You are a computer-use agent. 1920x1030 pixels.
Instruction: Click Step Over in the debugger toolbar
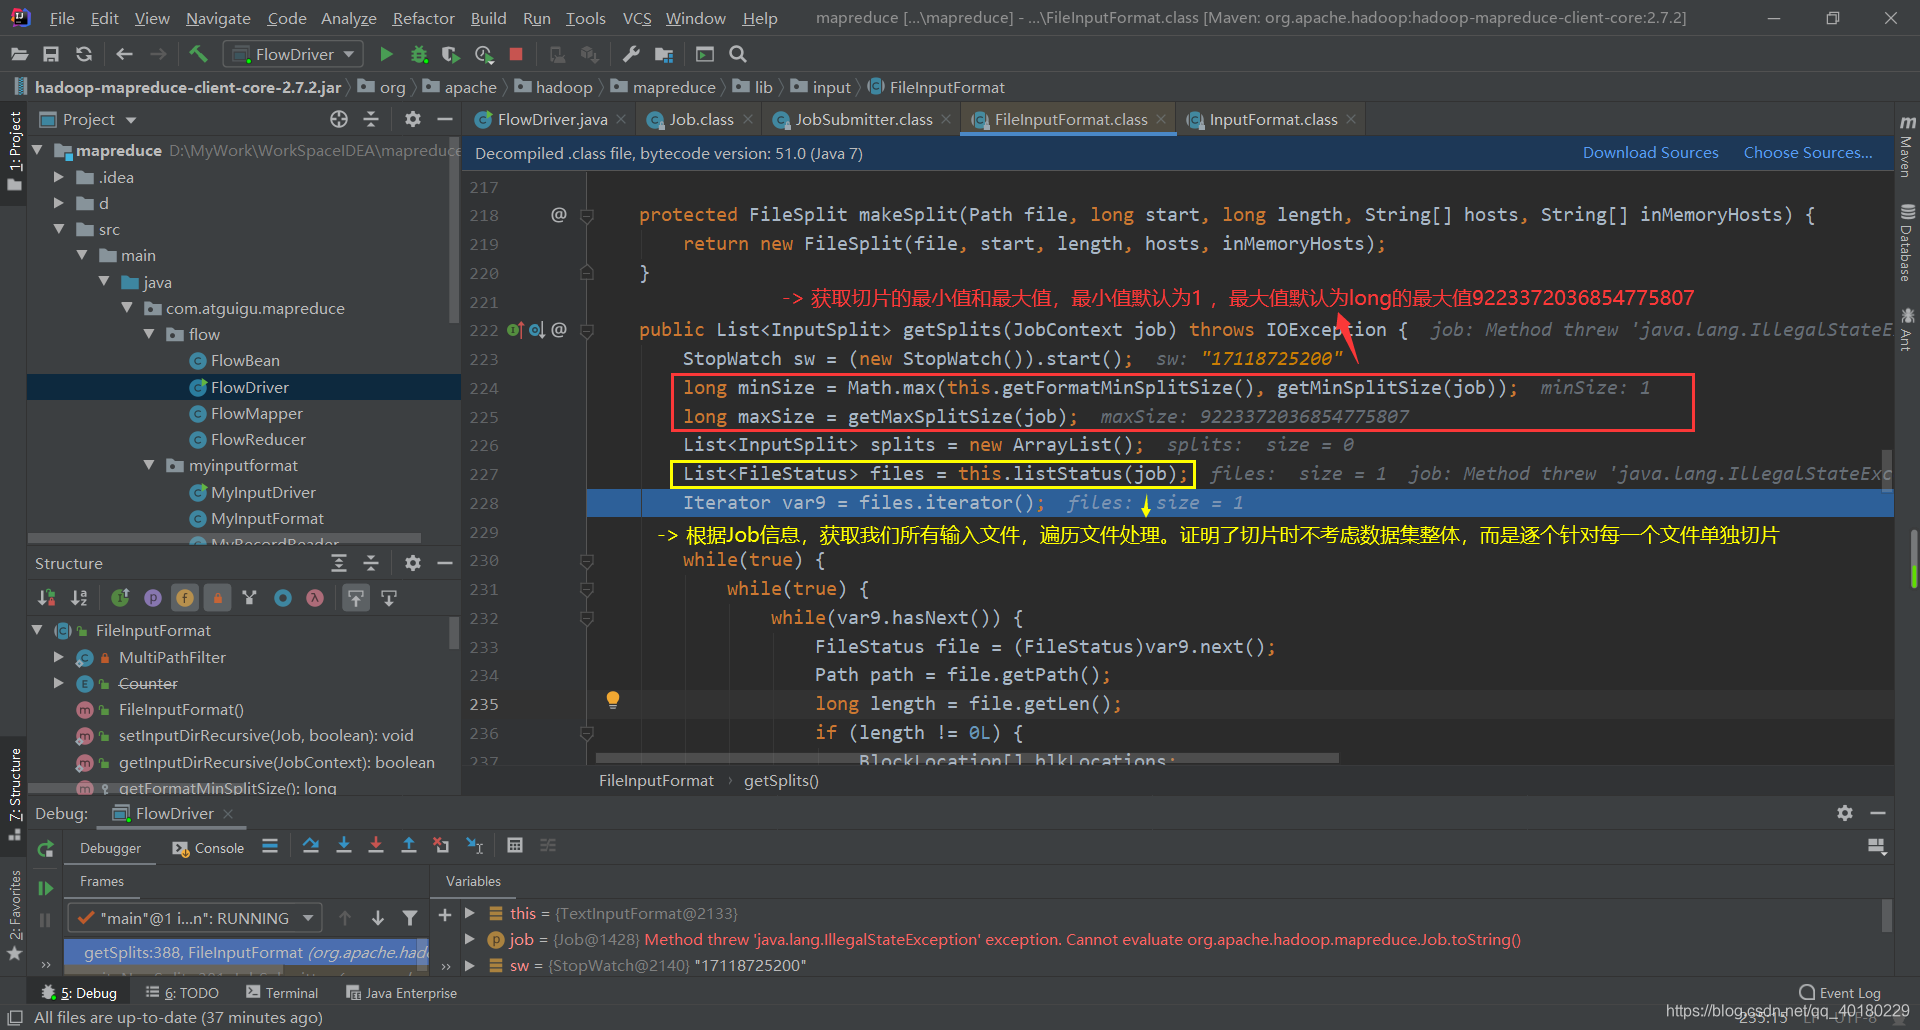click(x=311, y=845)
